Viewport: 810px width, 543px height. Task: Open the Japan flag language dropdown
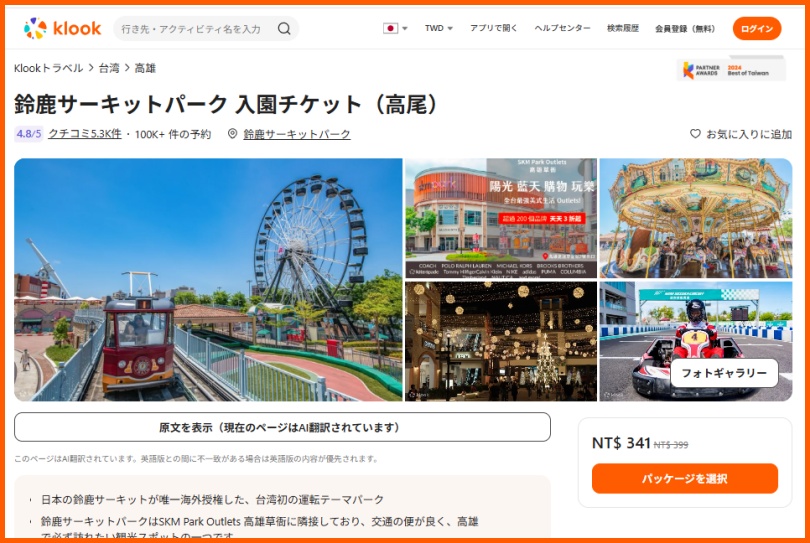point(395,28)
